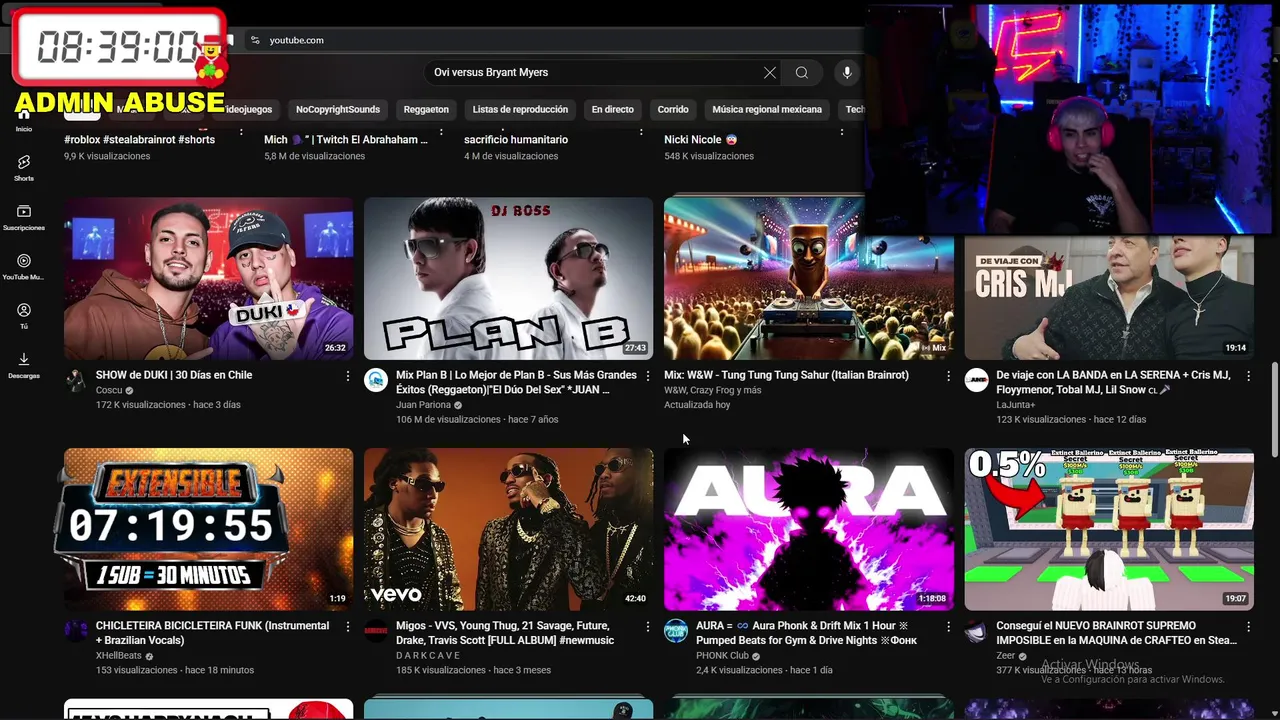Viewport: 1280px width, 720px height.
Task: Open options menu for SHOW de DUKI video
Action: click(348, 376)
